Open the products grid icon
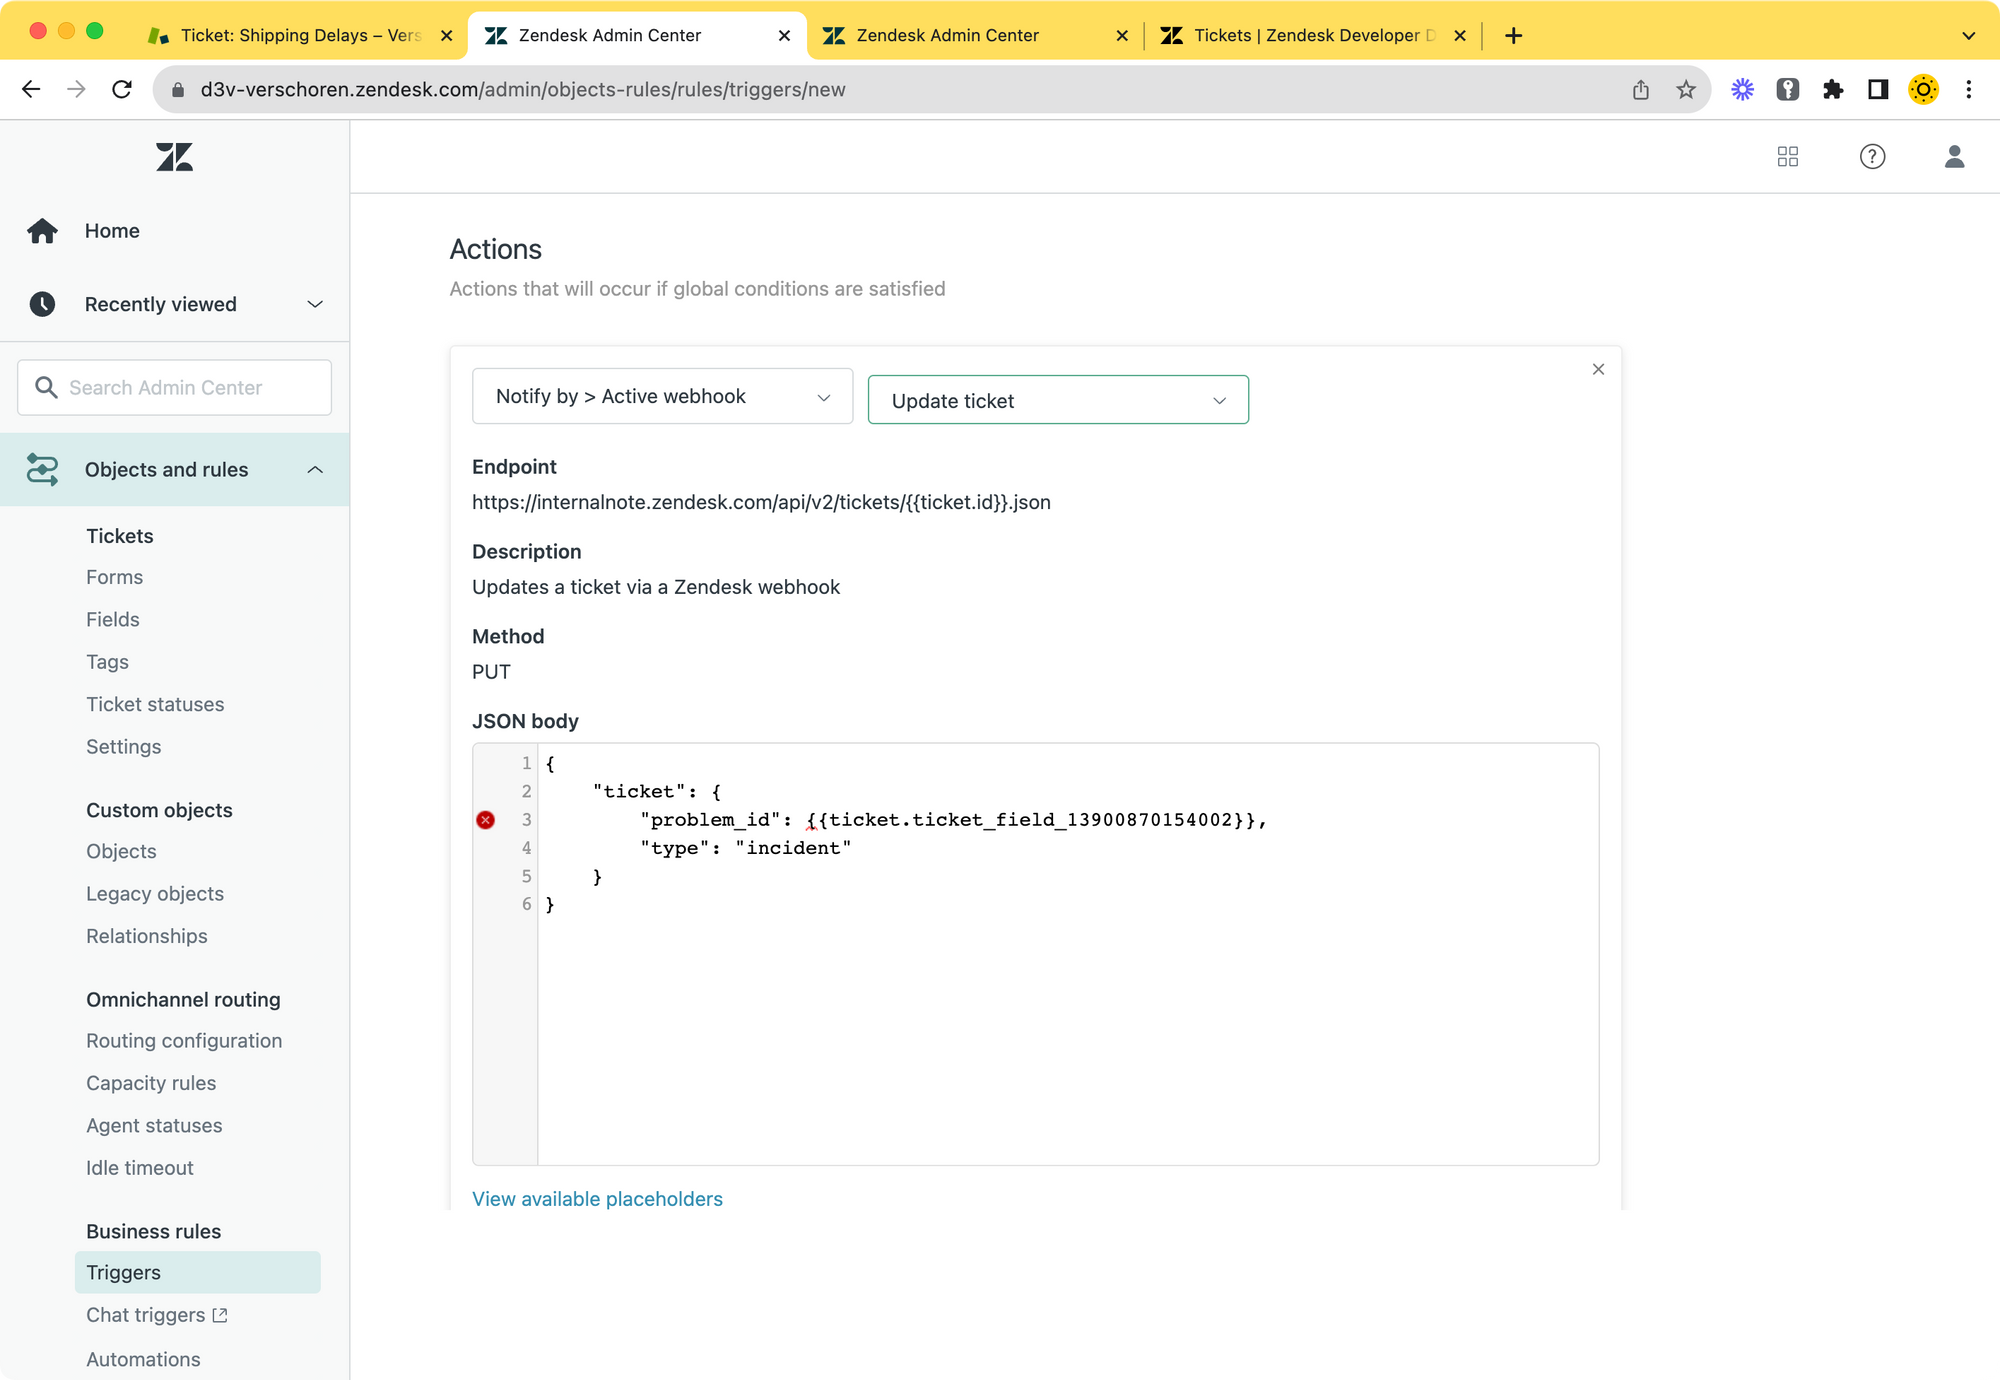 click(1787, 157)
